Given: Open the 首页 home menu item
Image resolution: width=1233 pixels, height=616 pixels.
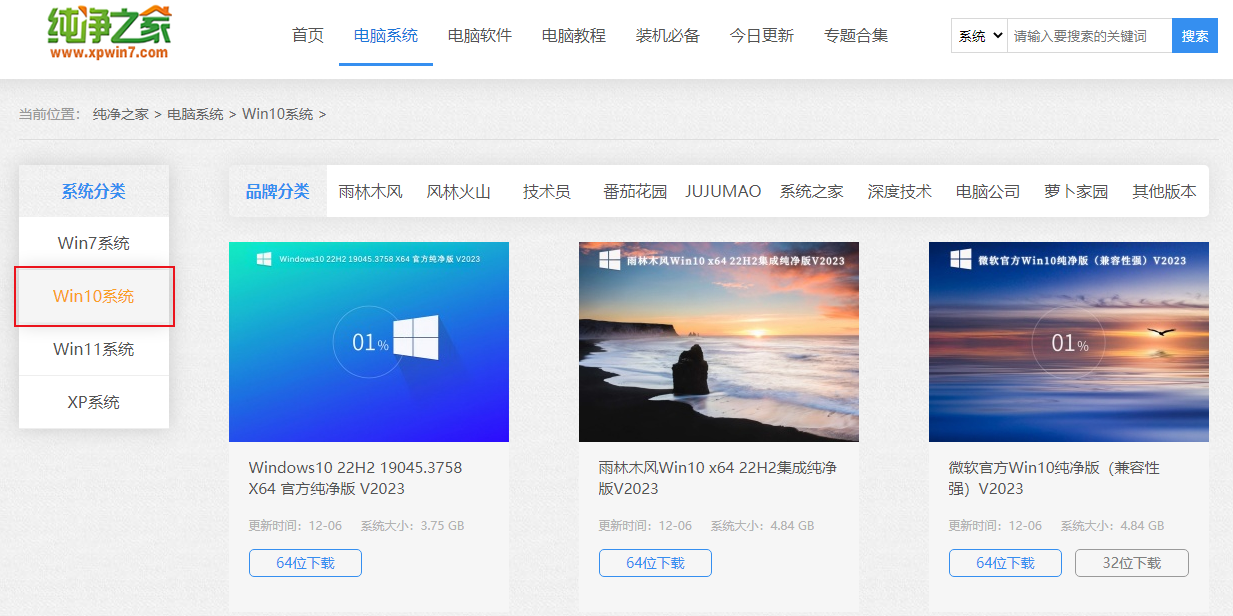Looking at the screenshot, I should tap(307, 34).
